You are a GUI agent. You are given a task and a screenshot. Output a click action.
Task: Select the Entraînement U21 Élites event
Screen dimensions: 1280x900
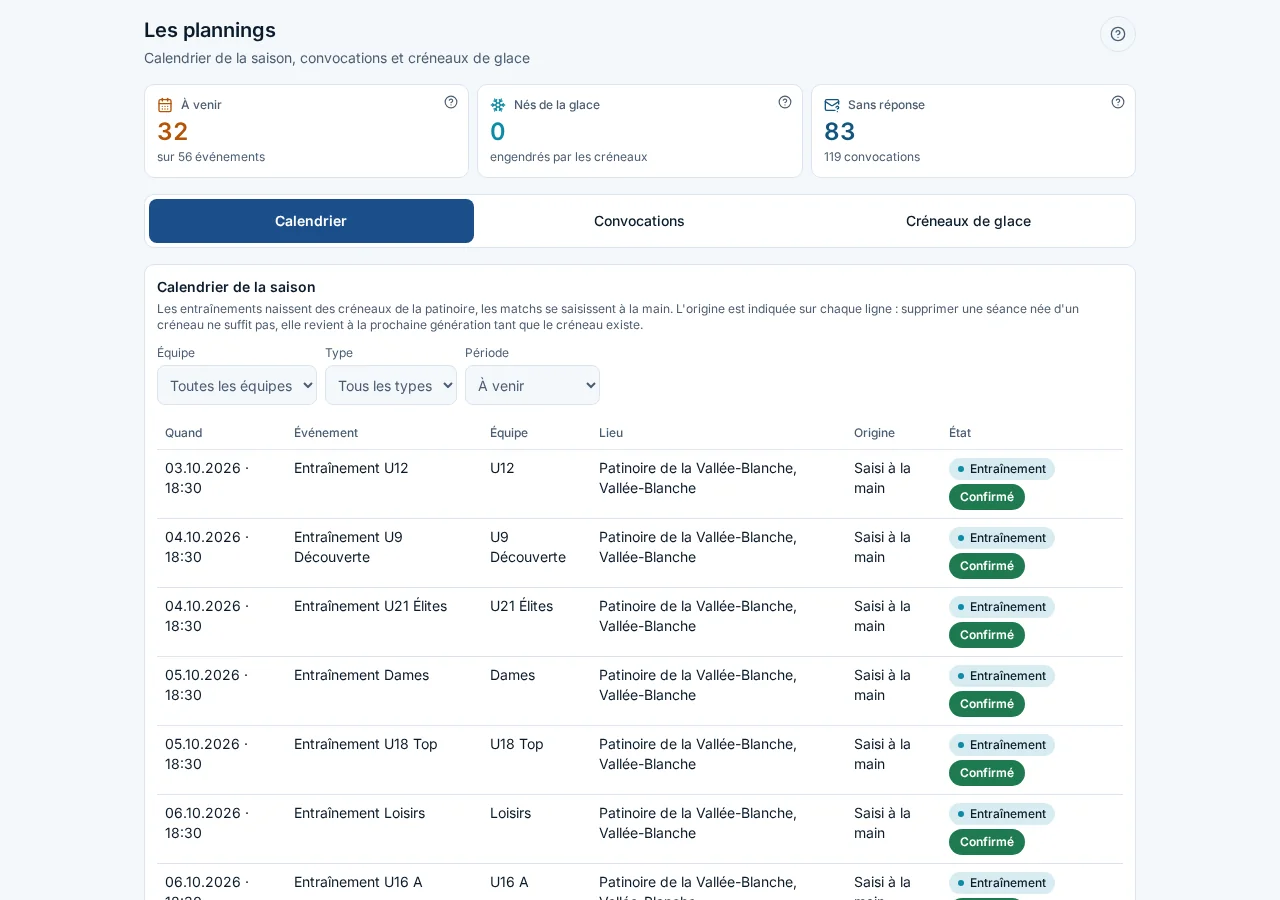coord(370,606)
